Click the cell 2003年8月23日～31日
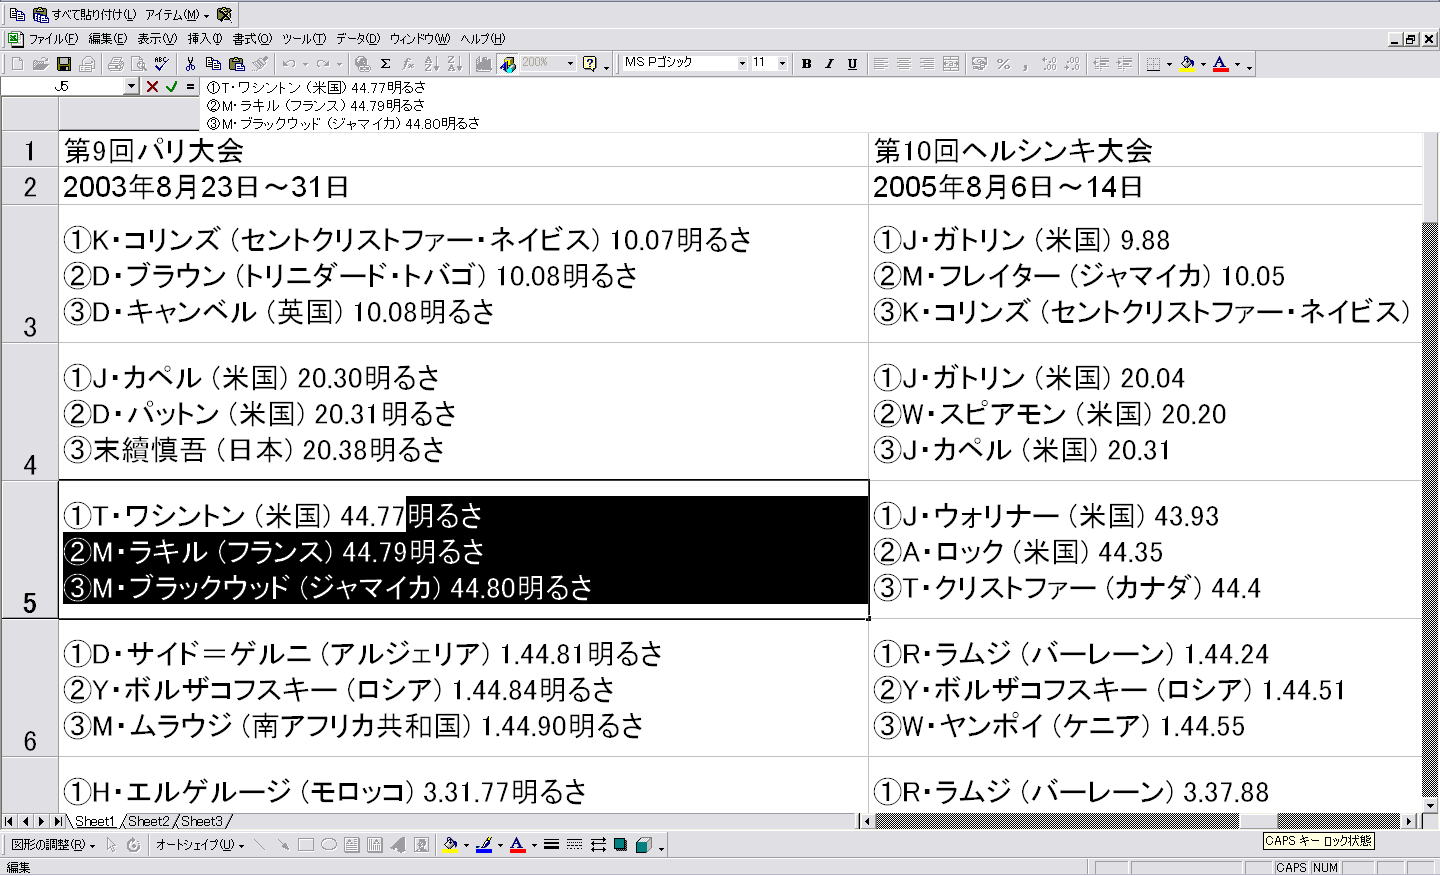 point(464,186)
